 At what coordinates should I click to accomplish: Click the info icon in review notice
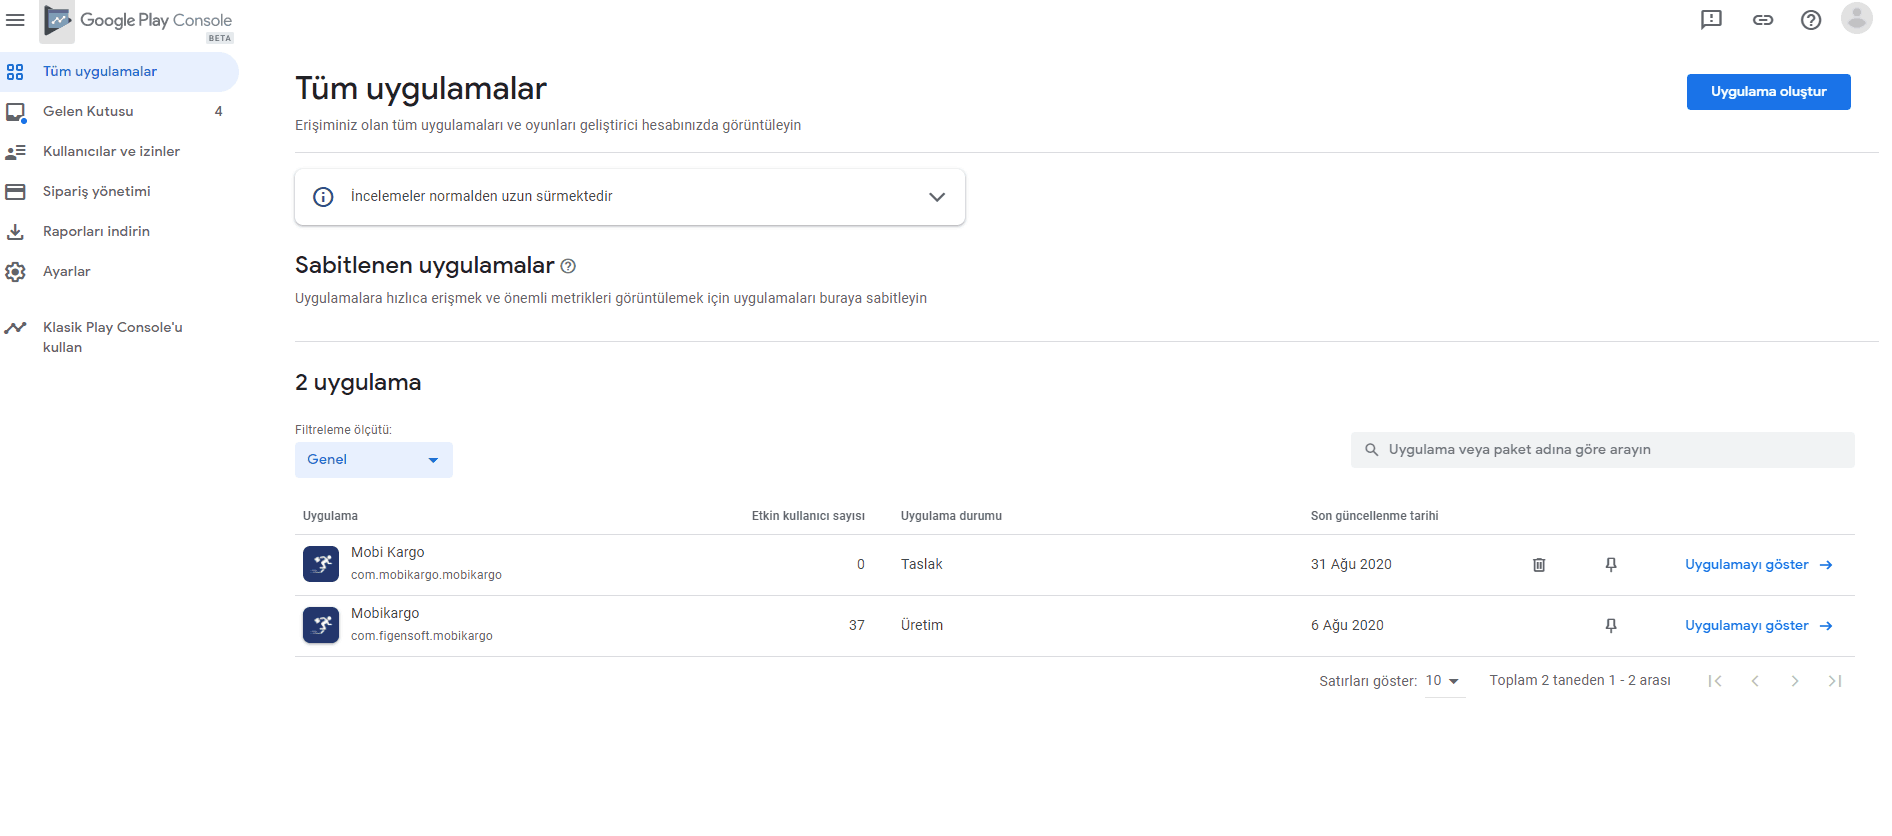coord(323,197)
